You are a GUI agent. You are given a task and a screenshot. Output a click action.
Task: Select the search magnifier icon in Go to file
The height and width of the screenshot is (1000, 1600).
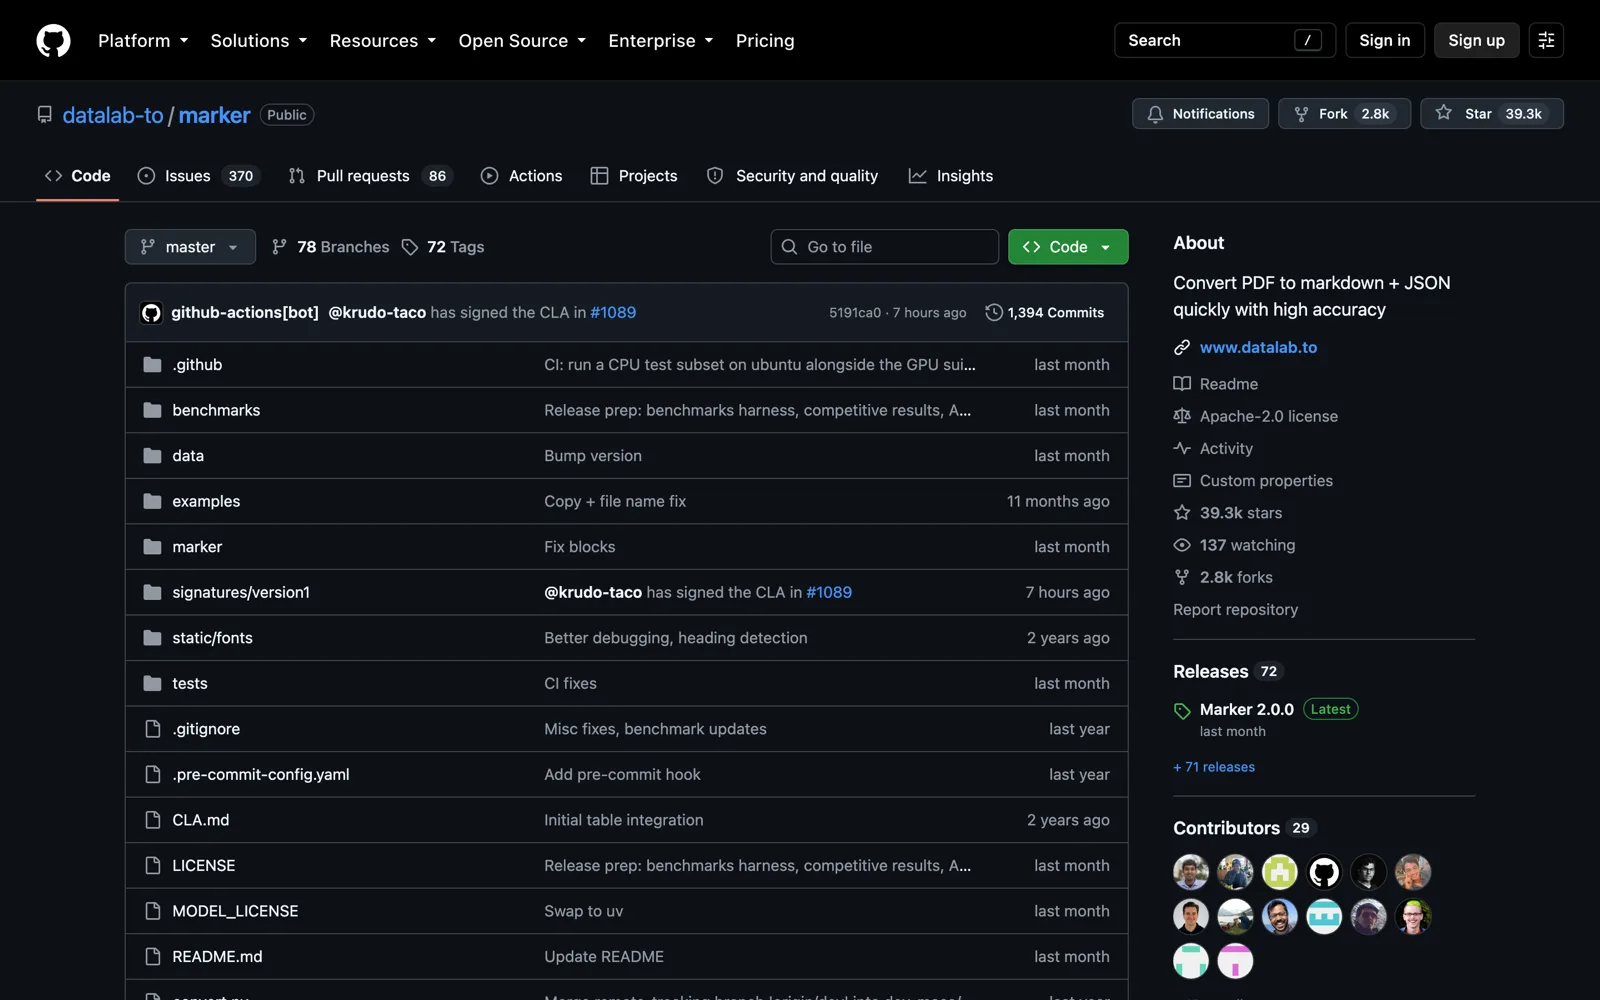coord(789,247)
